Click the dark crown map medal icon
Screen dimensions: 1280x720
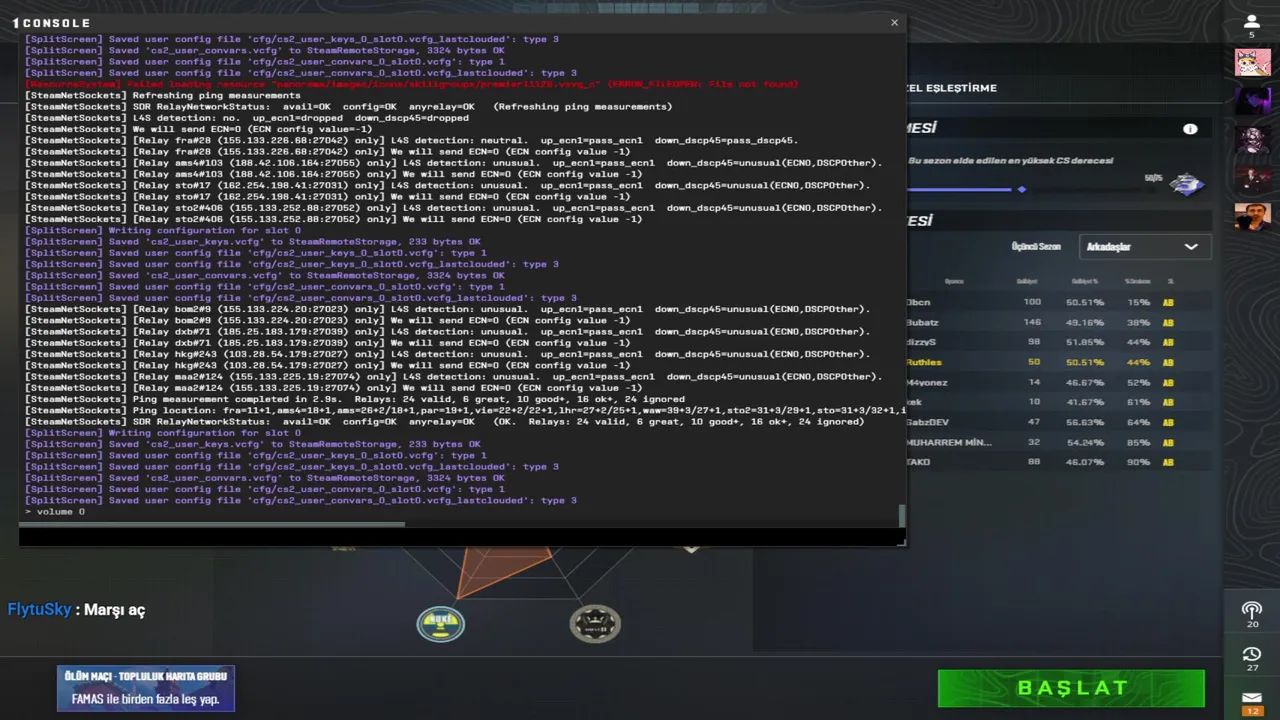tap(595, 624)
